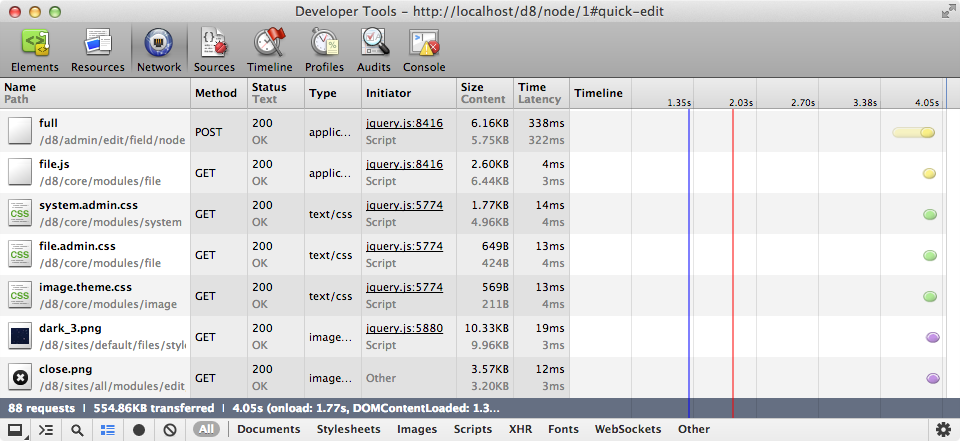Screen dimensions: 960x441
Task: Open jquery.js:5880 link in dark_3.png row
Action: point(404,329)
